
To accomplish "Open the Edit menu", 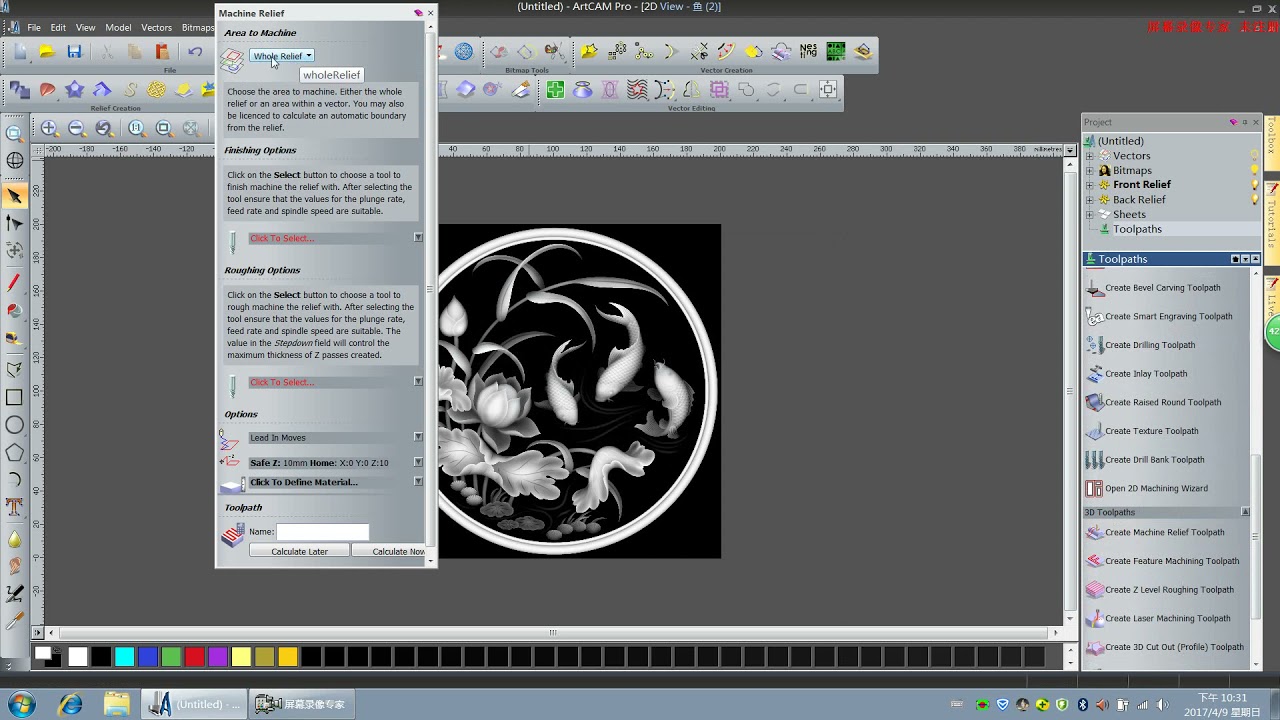I will [58, 28].
